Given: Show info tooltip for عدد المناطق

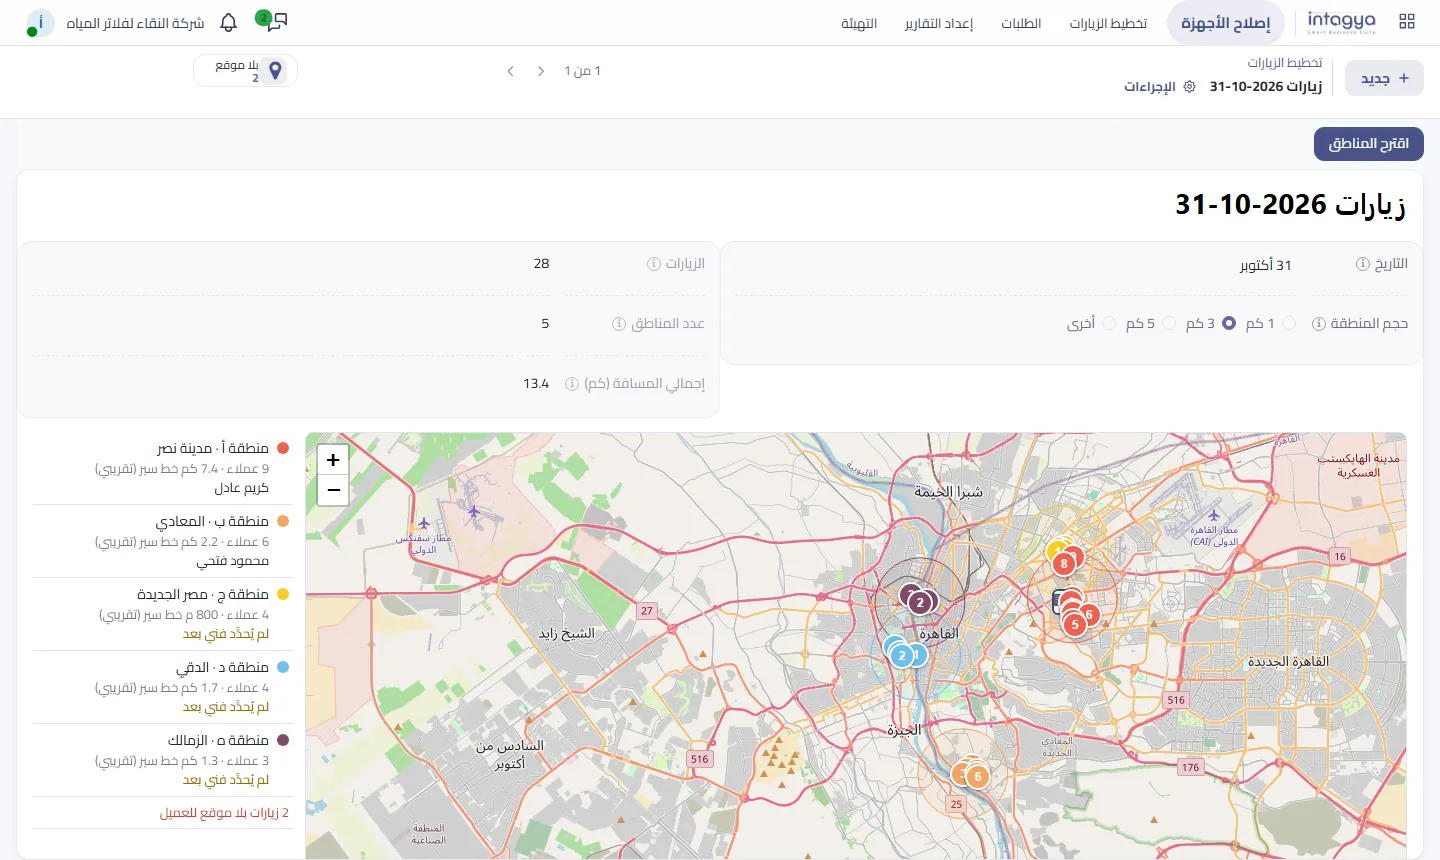Looking at the screenshot, I should click(x=619, y=324).
